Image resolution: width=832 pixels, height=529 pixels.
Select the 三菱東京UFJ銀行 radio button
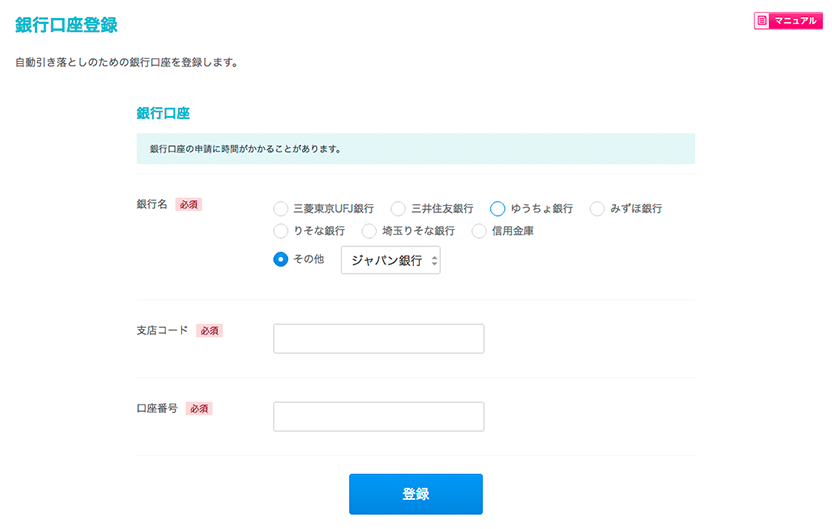pyautogui.click(x=281, y=209)
